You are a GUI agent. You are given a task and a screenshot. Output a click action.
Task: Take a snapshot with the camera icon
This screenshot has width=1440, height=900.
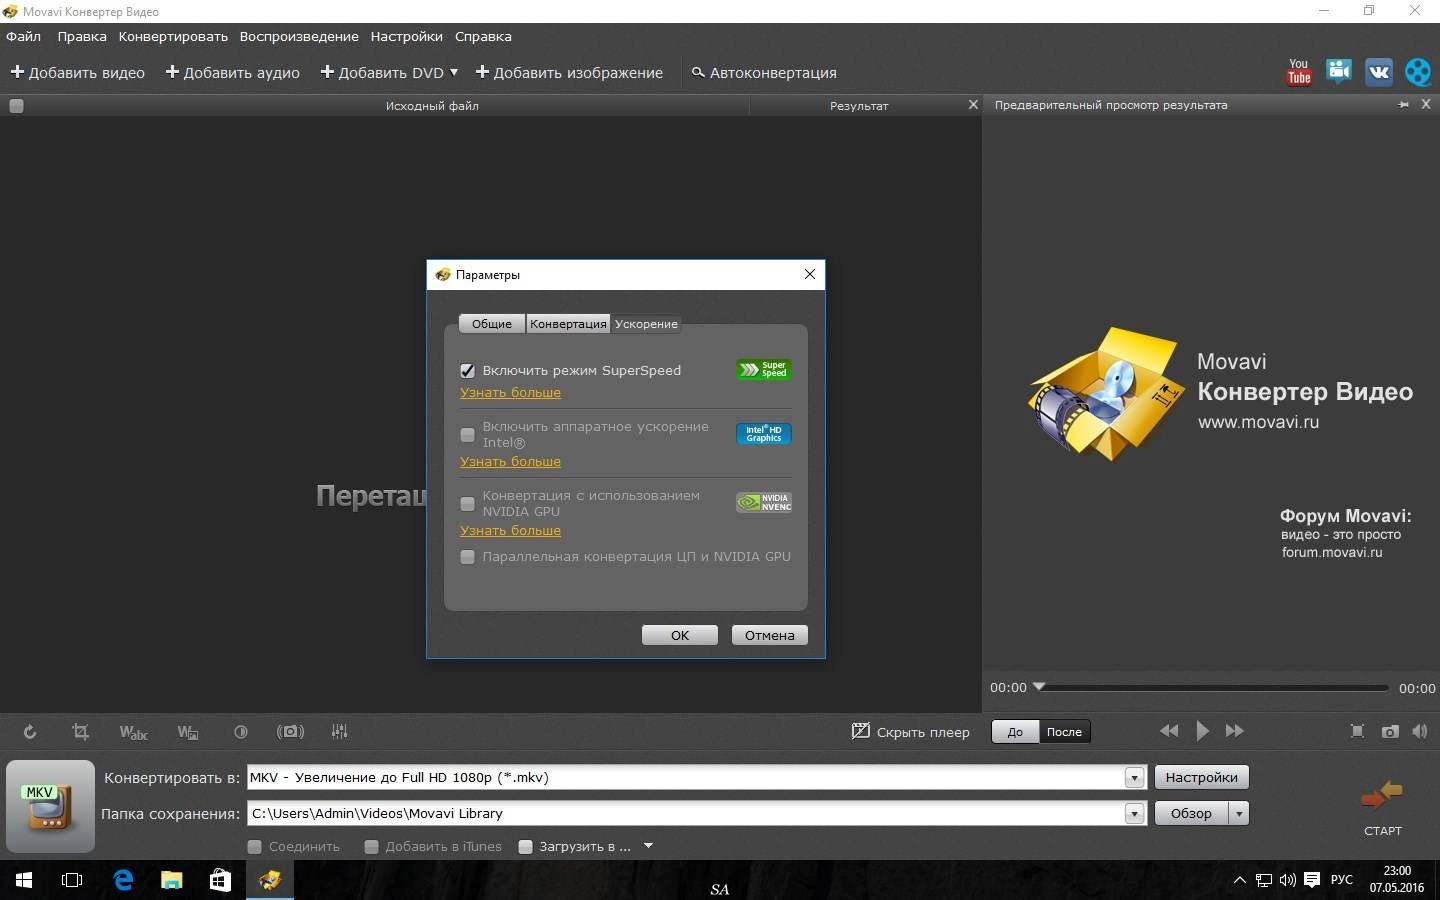click(1390, 731)
